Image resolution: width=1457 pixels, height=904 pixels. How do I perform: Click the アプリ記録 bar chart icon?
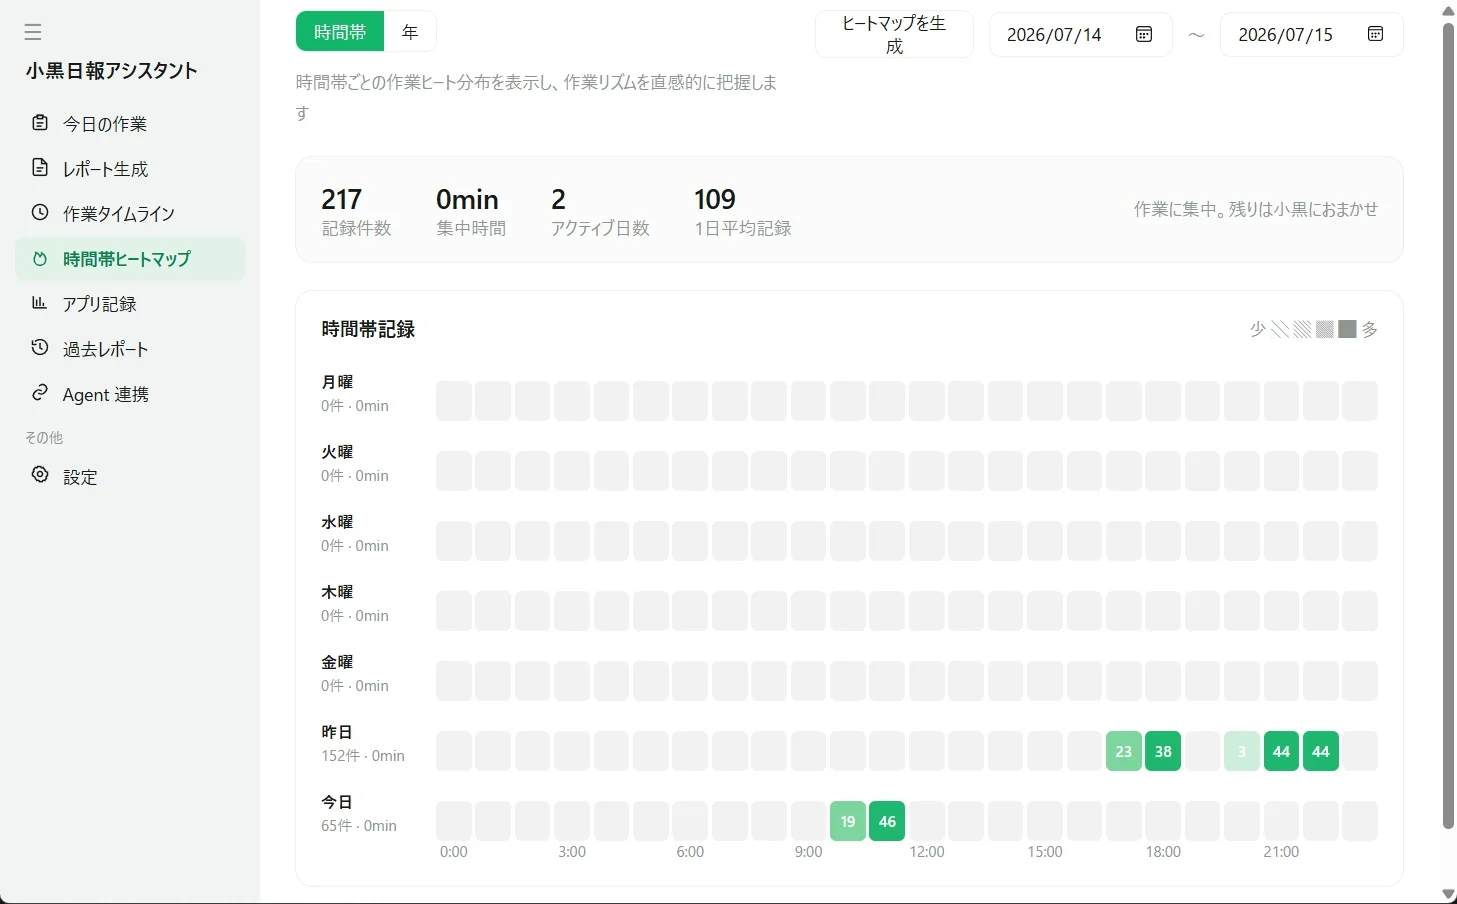click(x=40, y=303)
